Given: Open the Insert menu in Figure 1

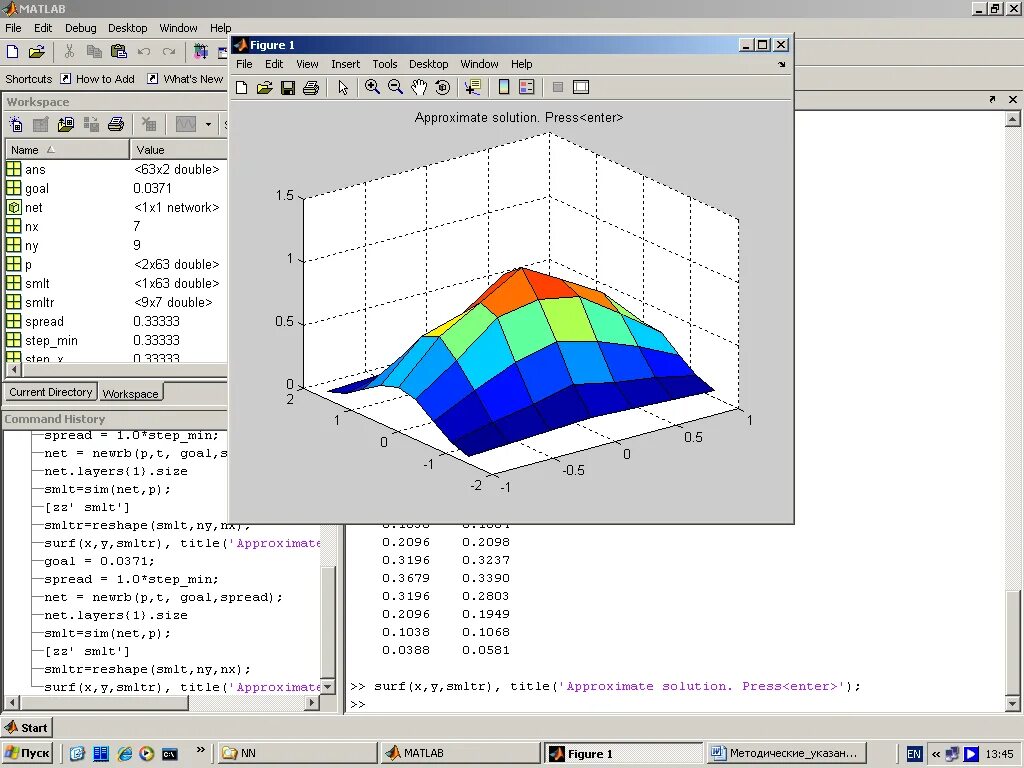Looking at the screenshot, I should pyautogui.click(x=345, y=64).
